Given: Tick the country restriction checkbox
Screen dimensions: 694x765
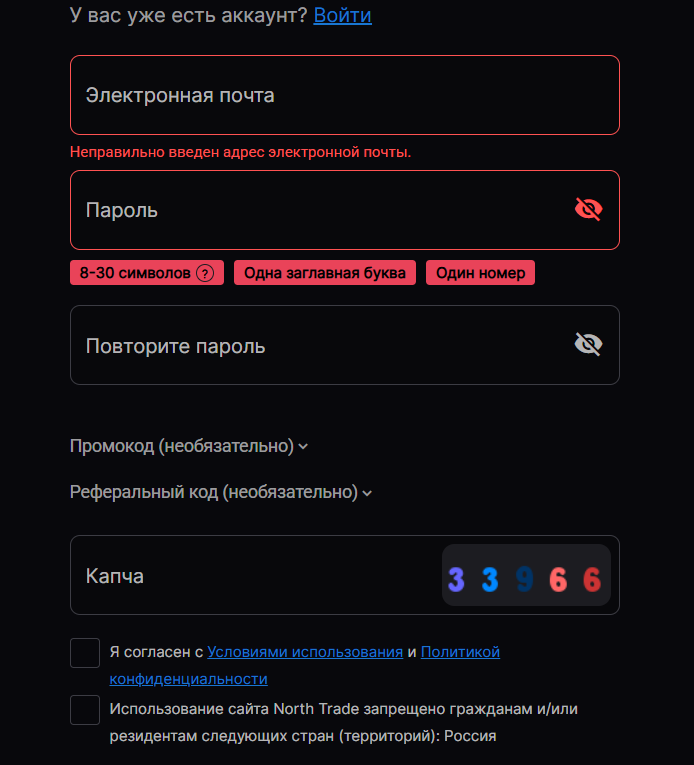Looking at the screenshot, I should 85,710.
